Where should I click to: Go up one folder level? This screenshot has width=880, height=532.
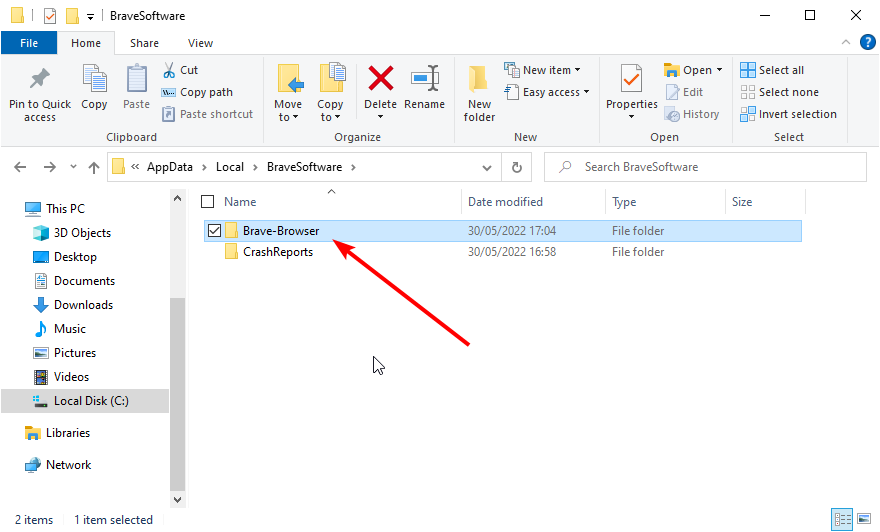point(94,167)
